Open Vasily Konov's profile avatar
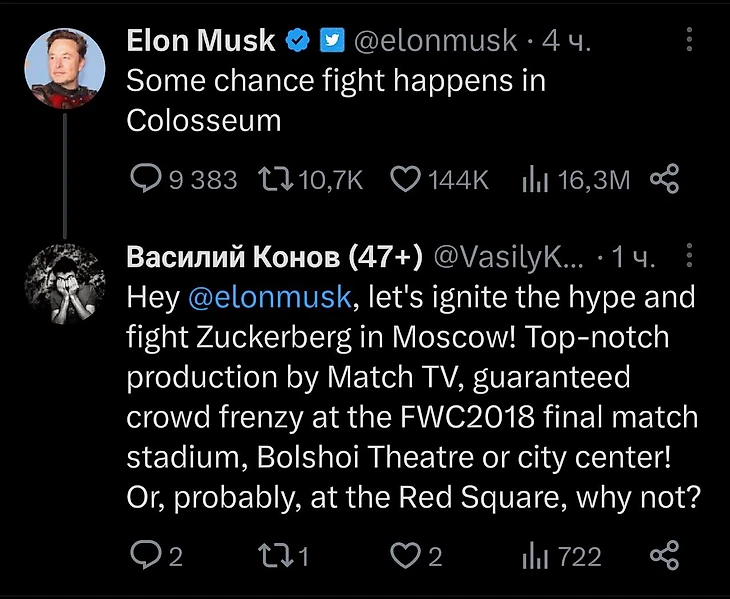Viewport: 730px width, 599px height. (x=66, y=284)
